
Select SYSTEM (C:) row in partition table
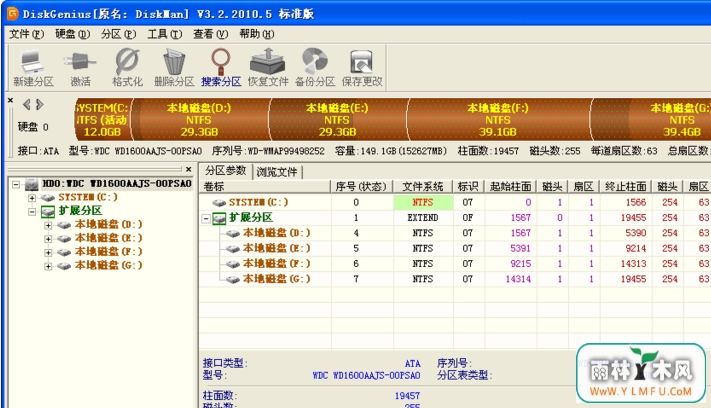(x=455, y=202)
